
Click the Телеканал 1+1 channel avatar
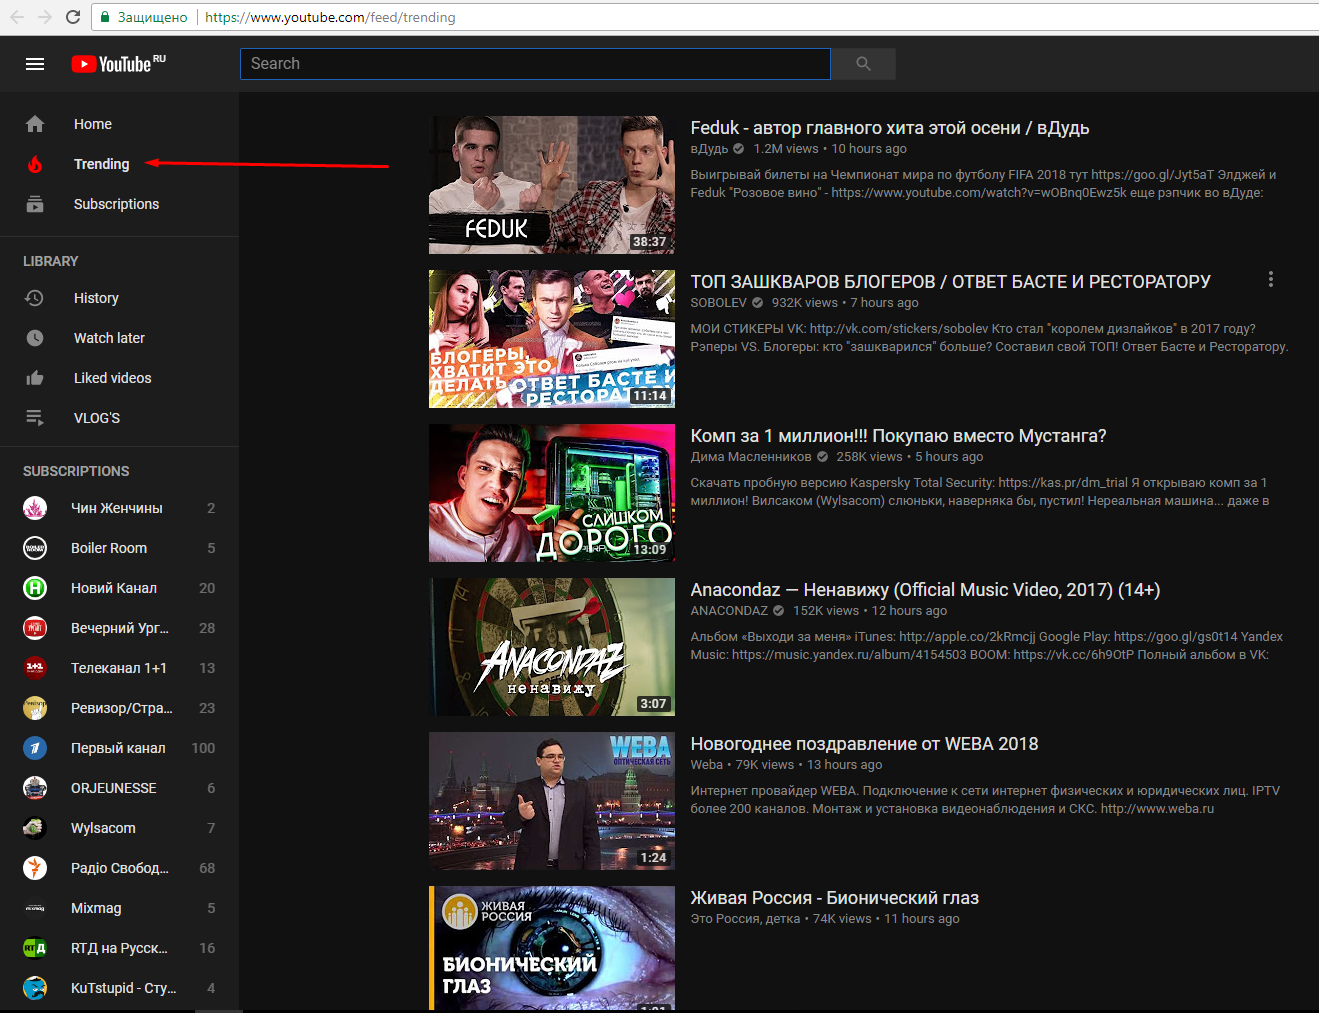[x=35, y=668]
